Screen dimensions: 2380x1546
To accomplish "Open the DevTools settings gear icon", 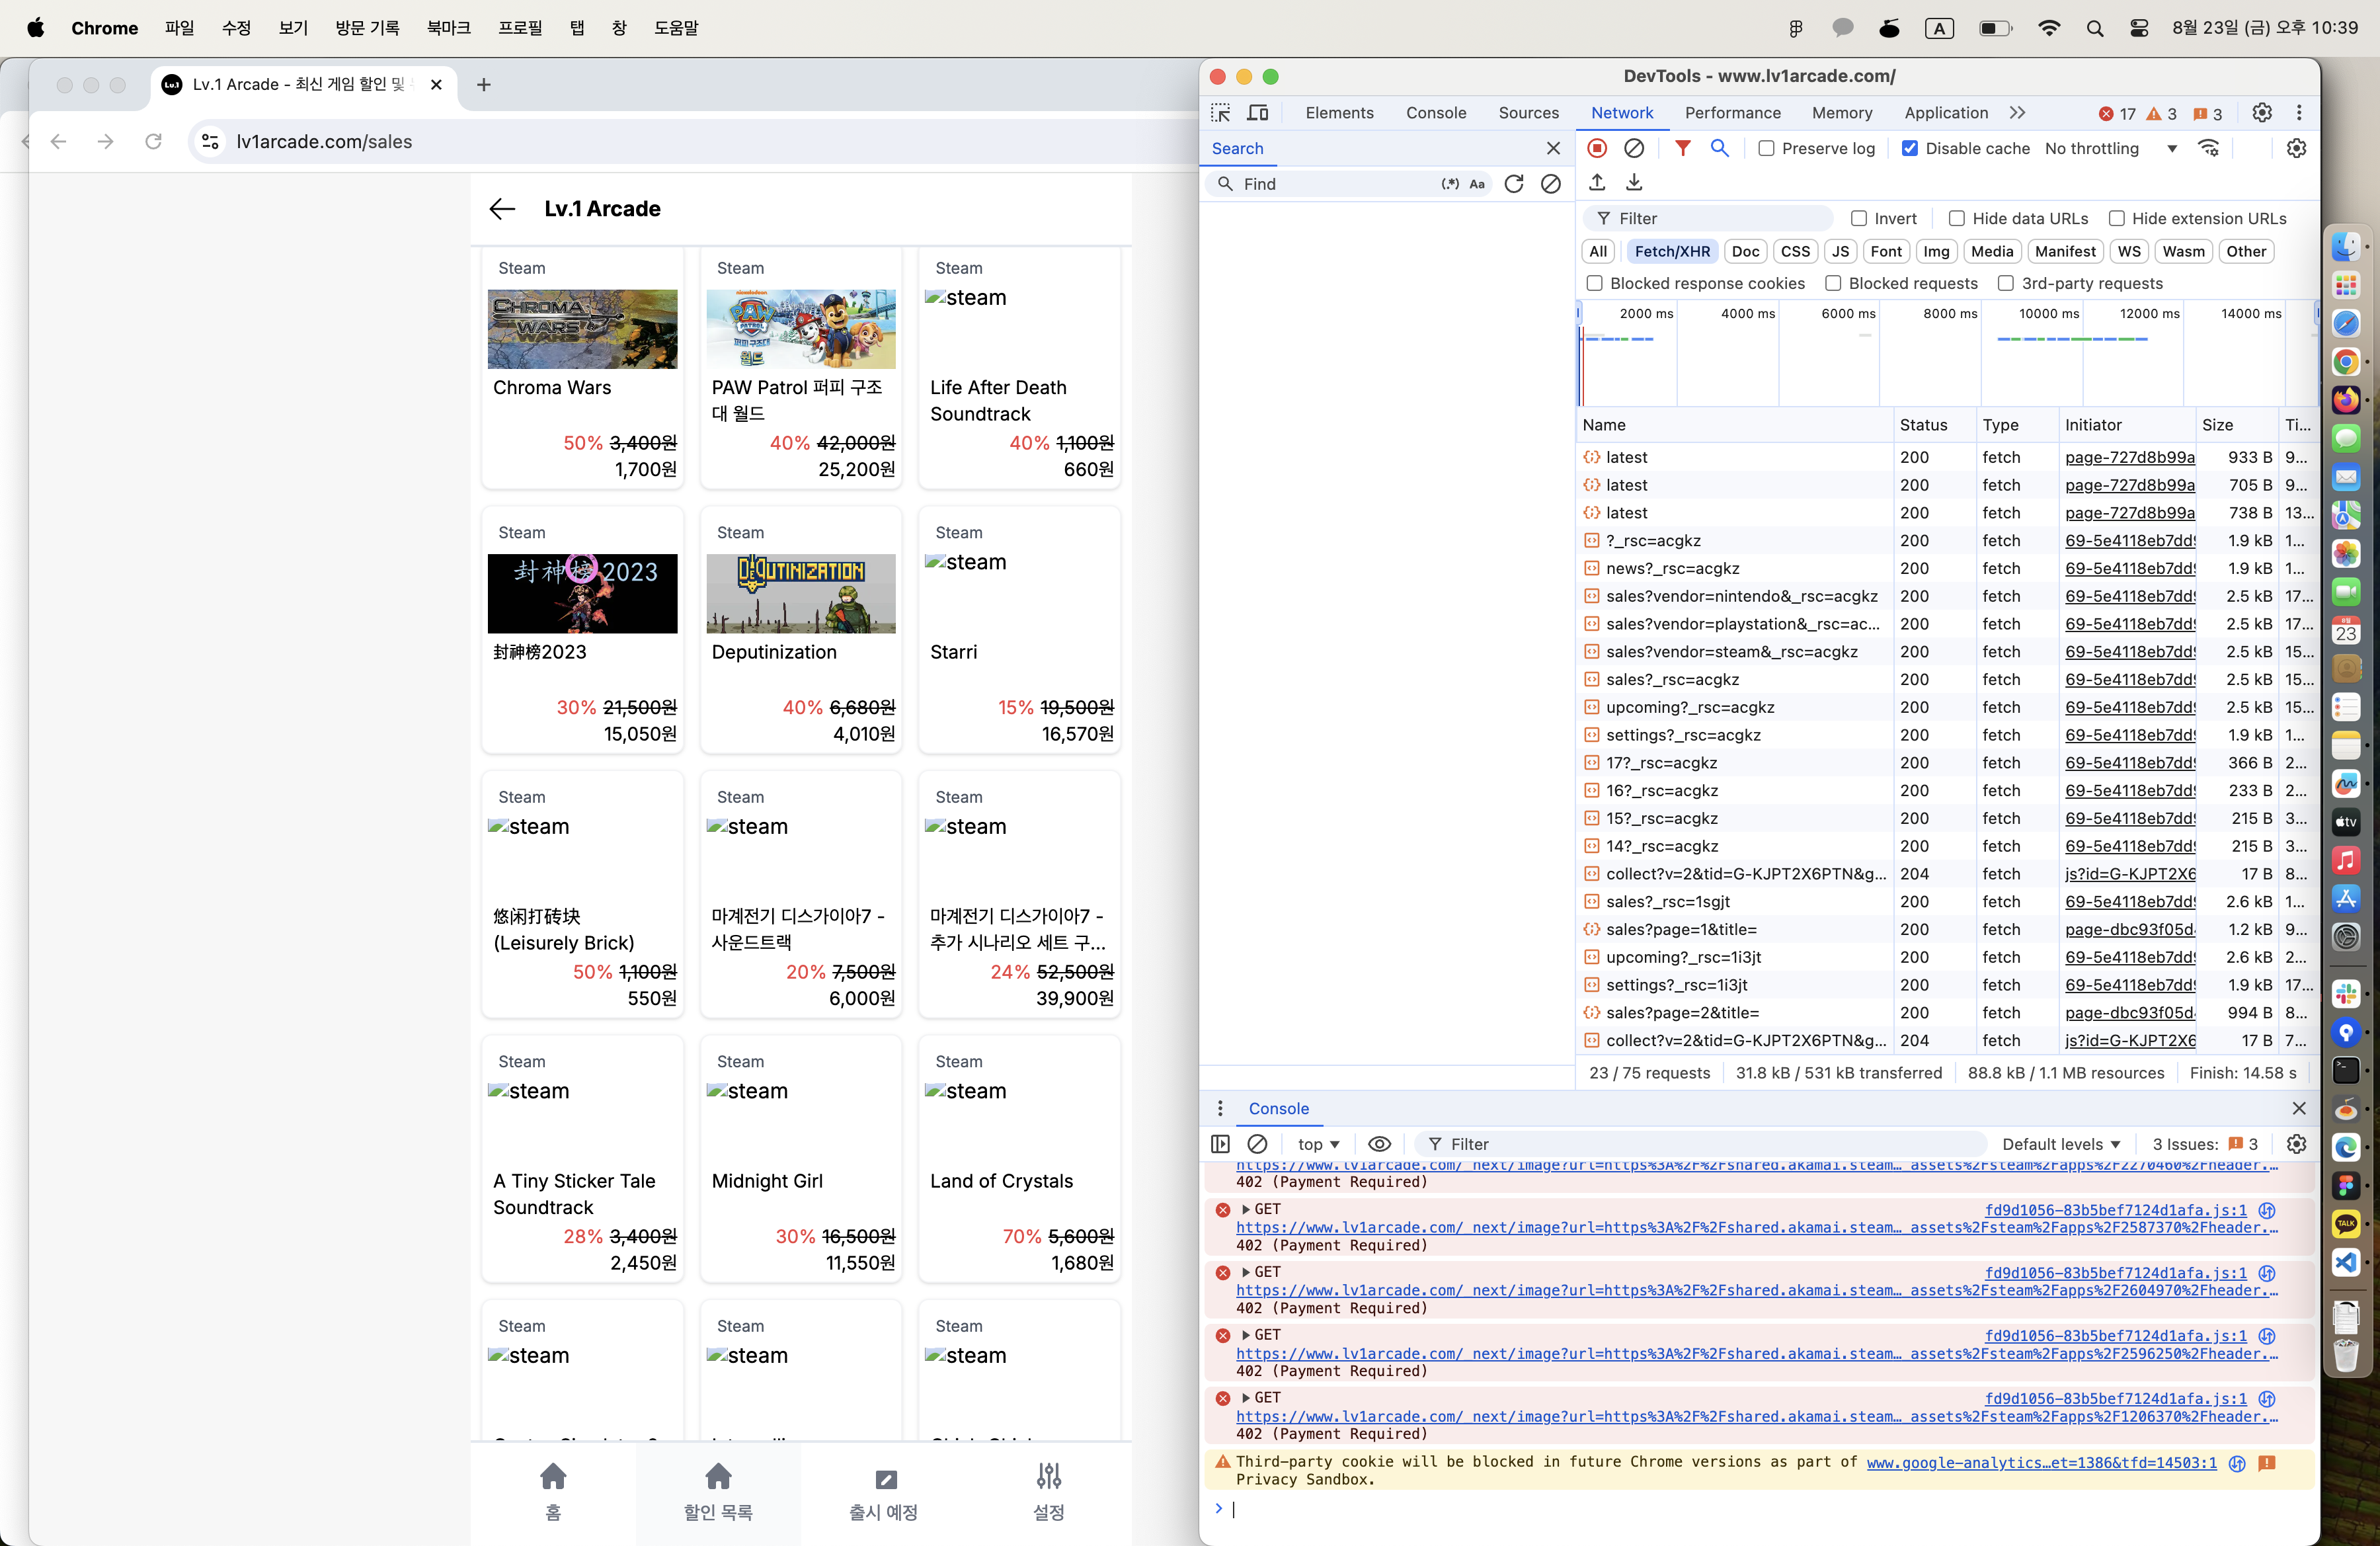I will pos(2262,113).
